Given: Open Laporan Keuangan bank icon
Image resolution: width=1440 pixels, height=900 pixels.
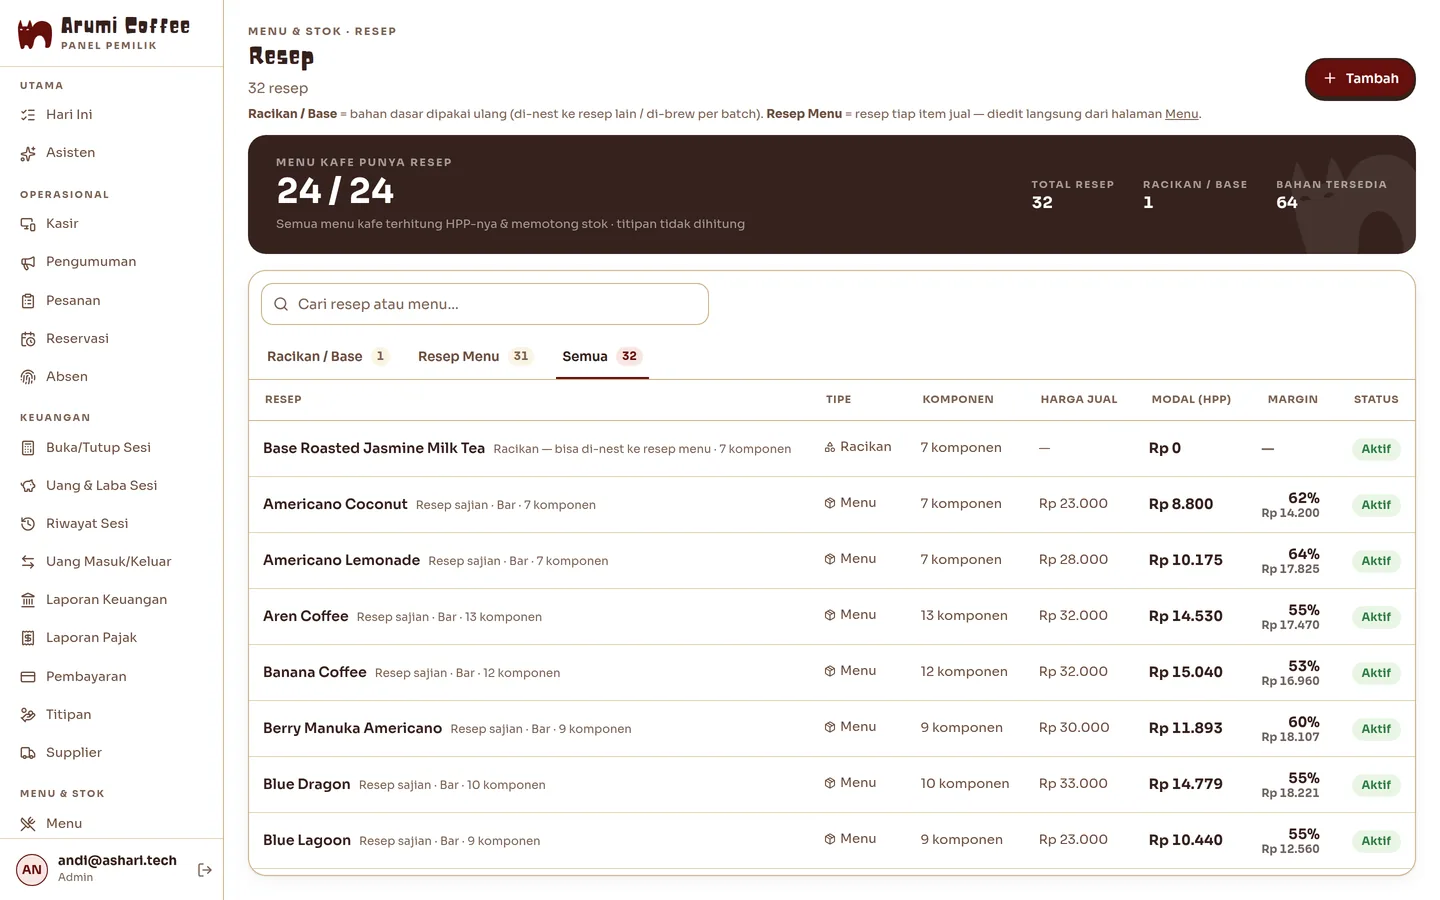Looking at the screenshot, I should pyautogui.click(x=28, y=600).
